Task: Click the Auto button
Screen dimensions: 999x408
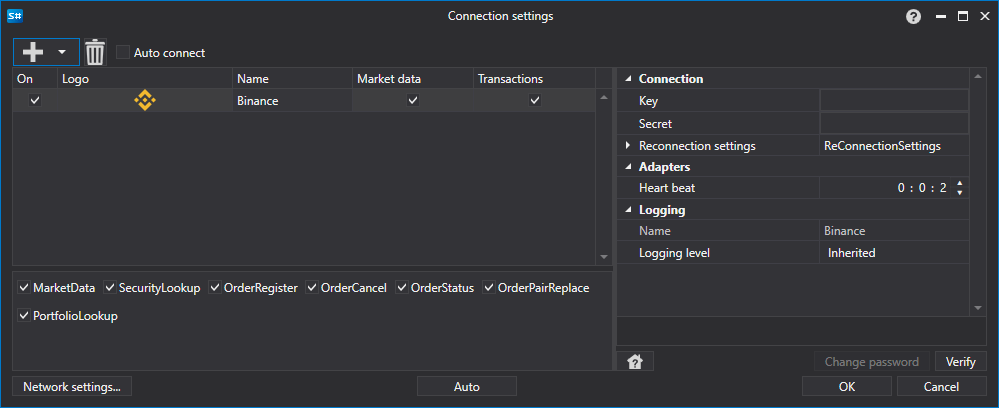Action: pos(466,386)
